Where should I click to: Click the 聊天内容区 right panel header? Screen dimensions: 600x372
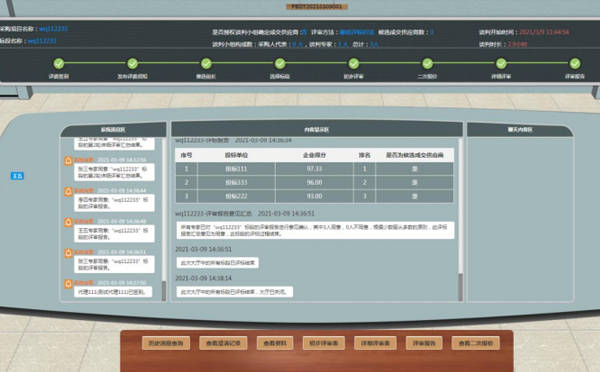pos(520,130)
